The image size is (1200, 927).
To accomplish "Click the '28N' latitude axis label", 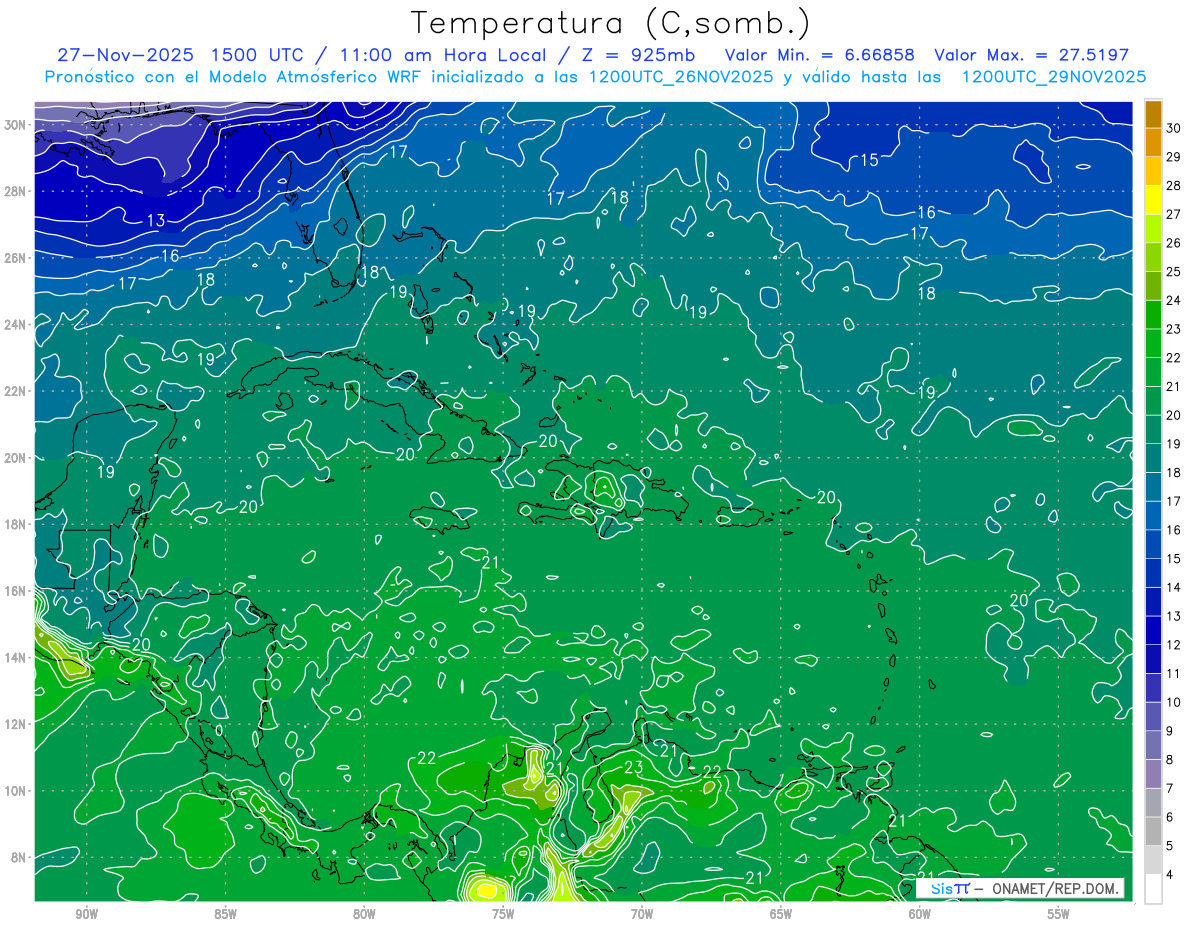I will pos(16,191).
